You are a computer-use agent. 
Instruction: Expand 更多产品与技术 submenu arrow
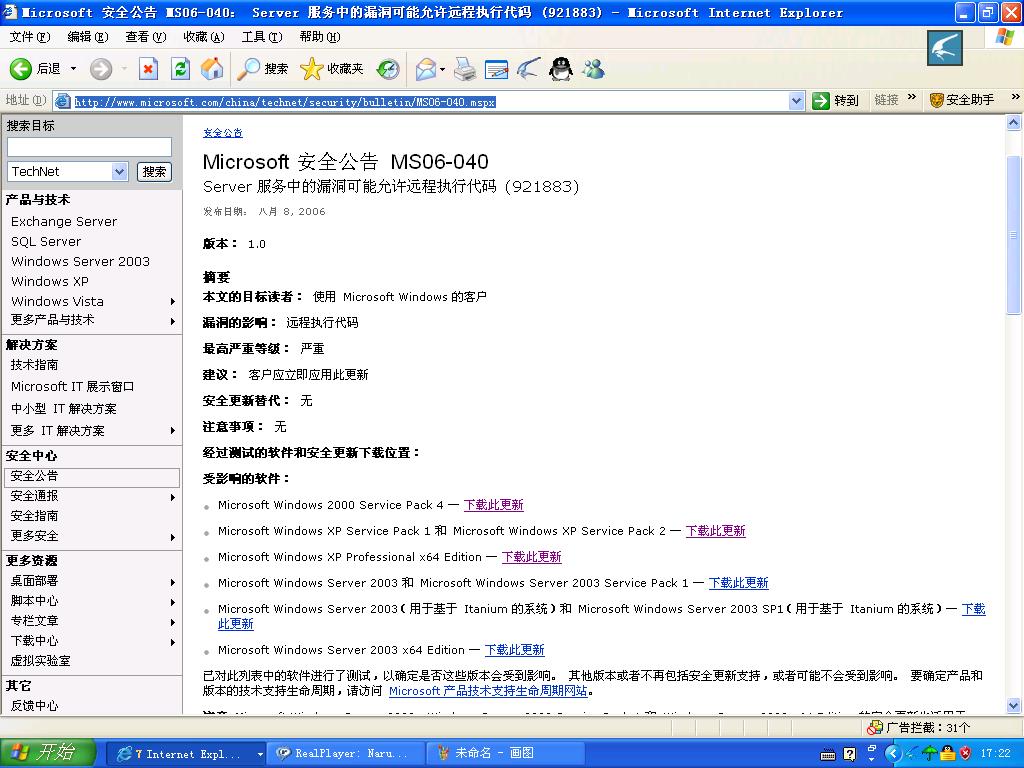click(x=173, y=321)
